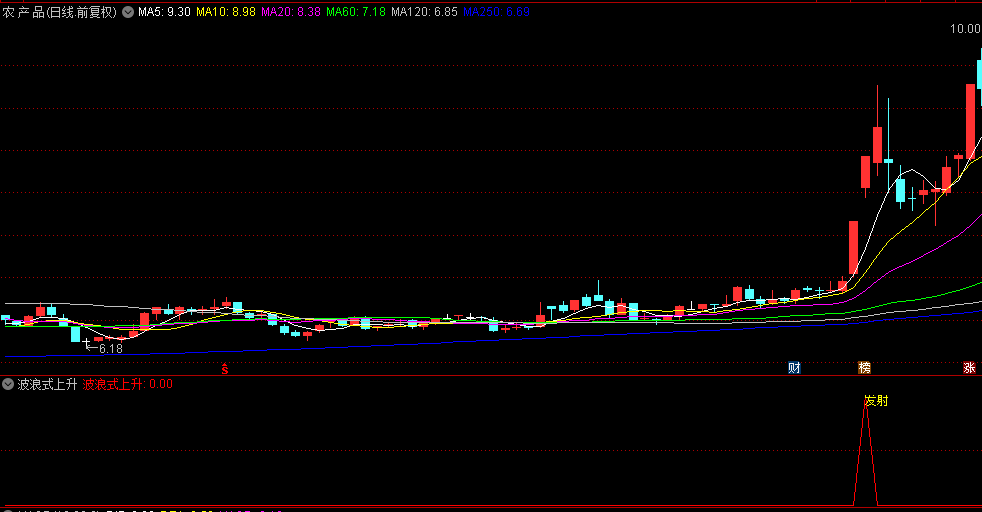This screenshot has width=982, height=512.
Task: Click the 6.18 lowest price label
Action: click(x=111, y=349)
